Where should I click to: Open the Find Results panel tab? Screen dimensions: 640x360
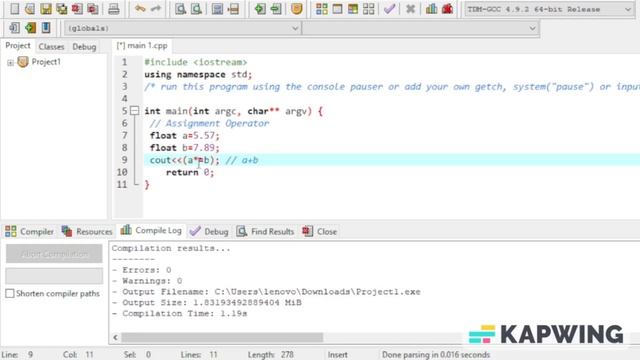coord(265,231)
